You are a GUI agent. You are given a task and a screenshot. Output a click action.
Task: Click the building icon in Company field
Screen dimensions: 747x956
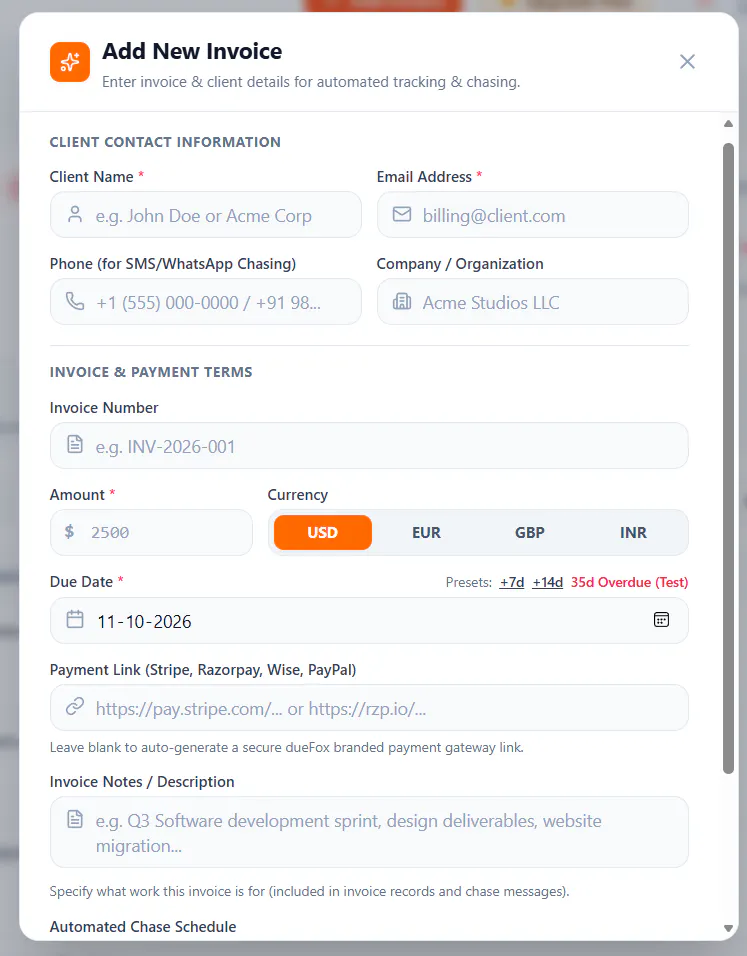click(x=402, y=301)
